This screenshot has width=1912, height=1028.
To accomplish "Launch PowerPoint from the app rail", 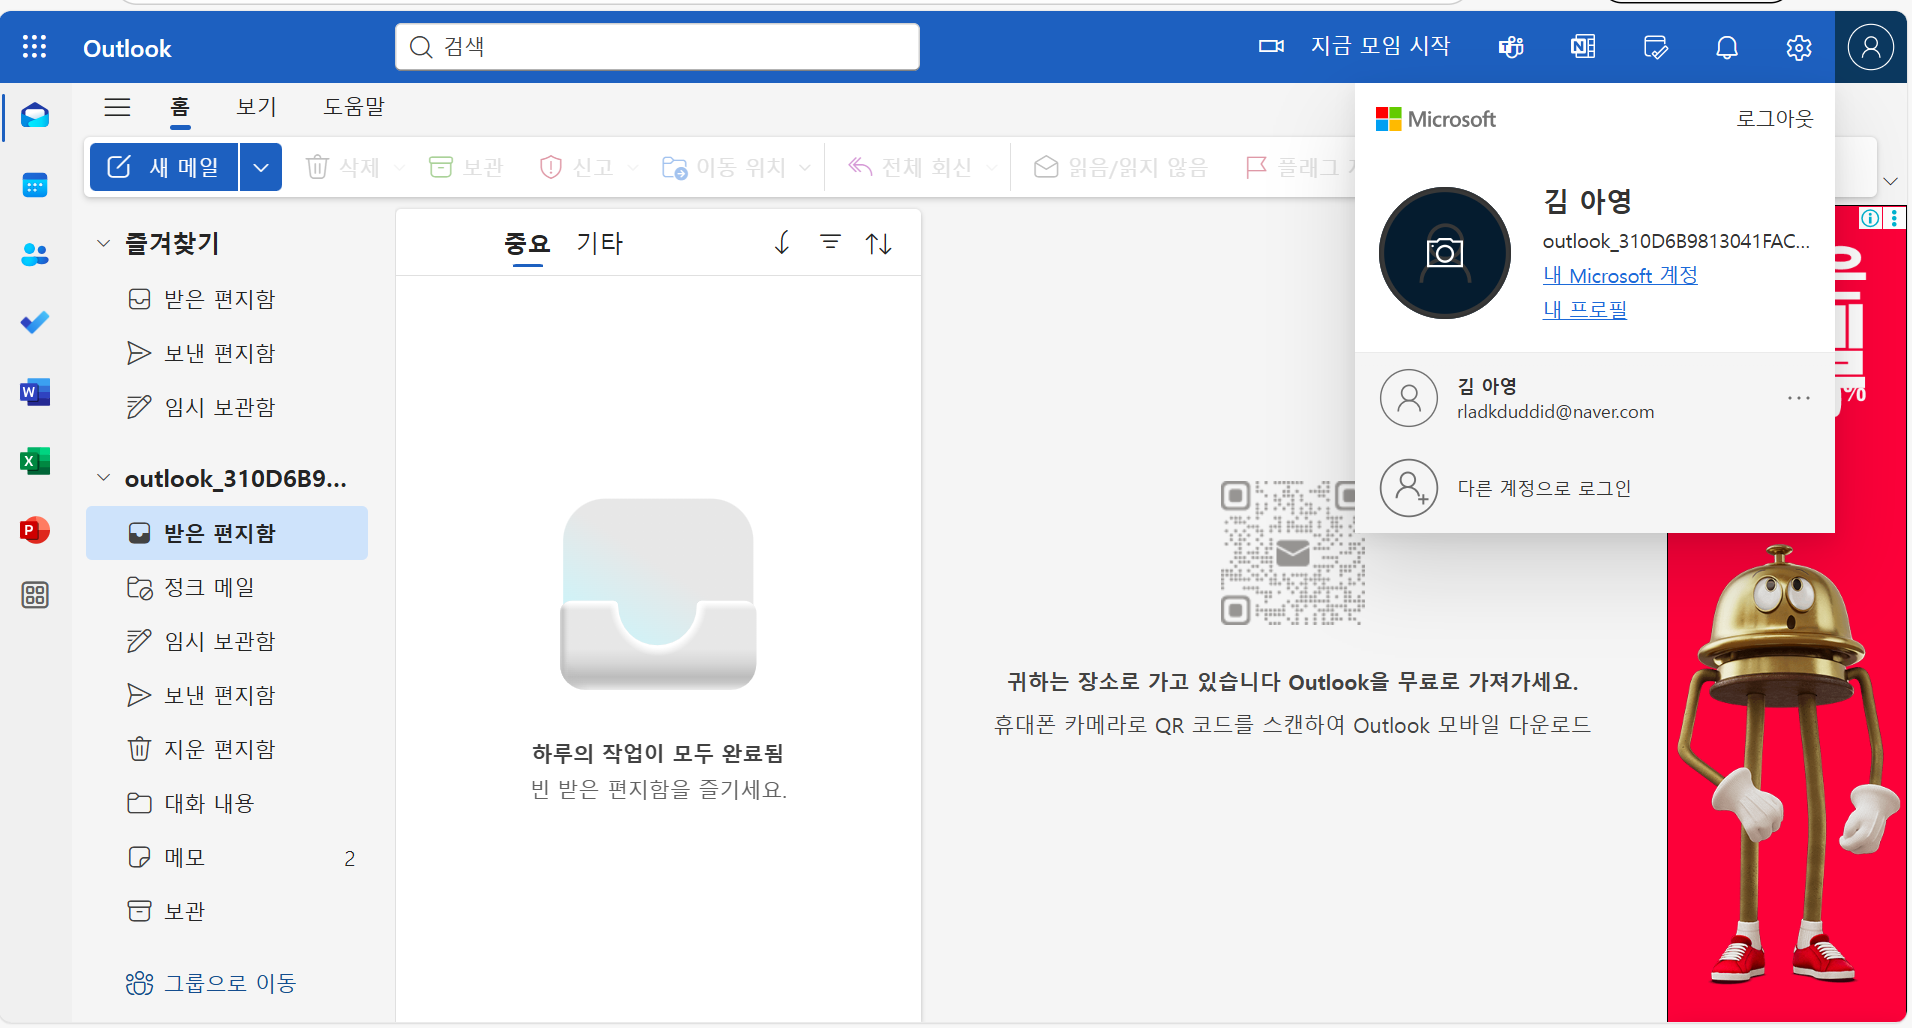I will coord(35,530).
